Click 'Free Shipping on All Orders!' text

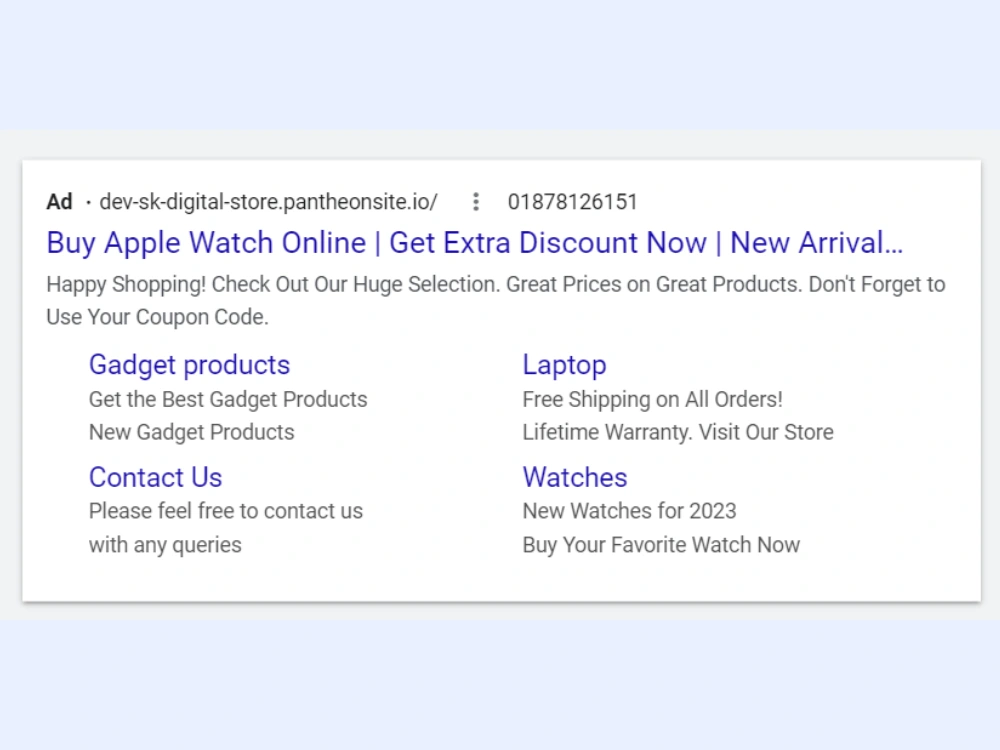click(652, 400)
